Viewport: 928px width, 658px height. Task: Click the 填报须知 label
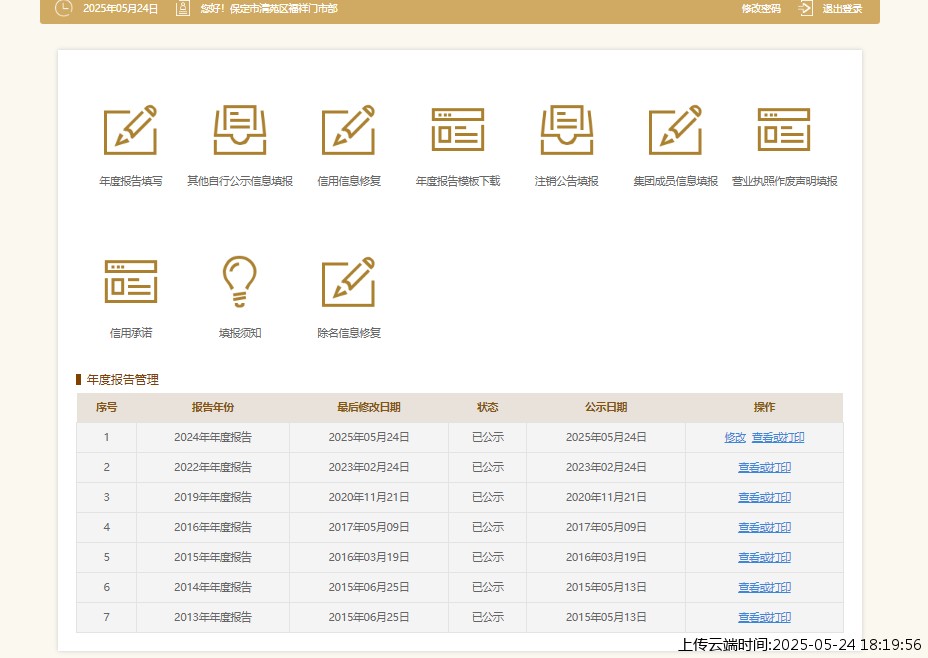coord(240,333)
